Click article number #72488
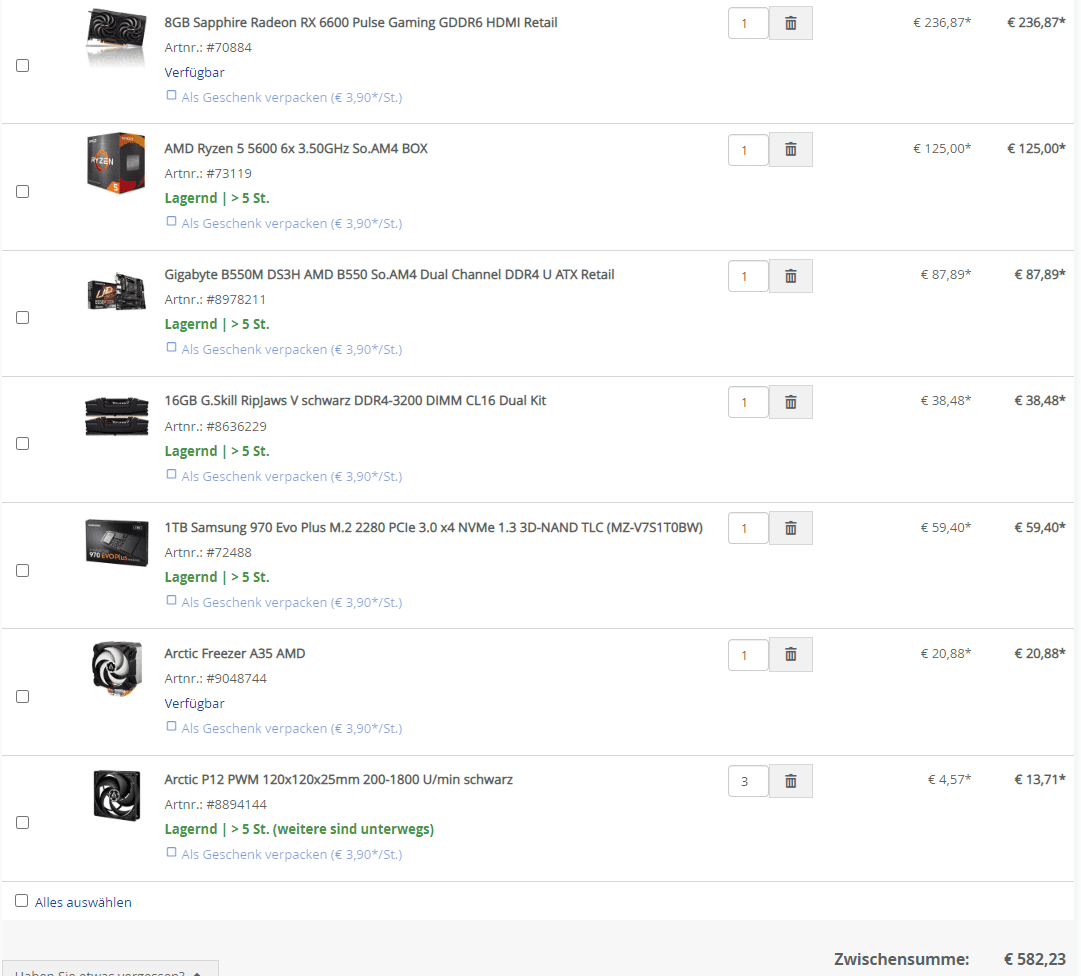The height and width of the screenshot is (976, 1081). 229,553
